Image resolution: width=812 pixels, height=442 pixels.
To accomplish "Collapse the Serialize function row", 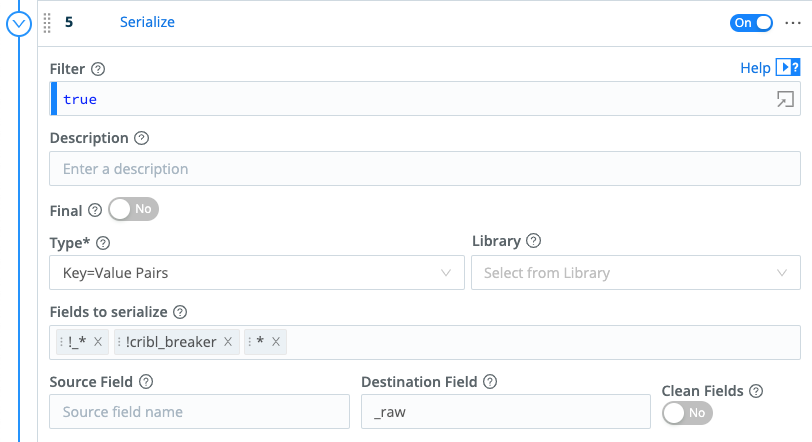I will click(x=20, y=22).
